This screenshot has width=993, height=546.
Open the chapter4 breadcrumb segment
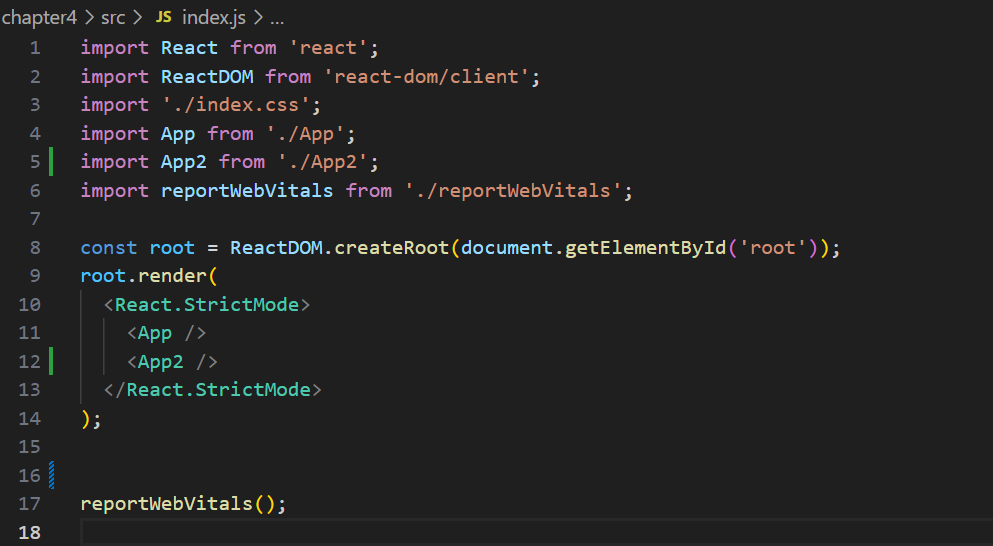(x=39, y=18)
